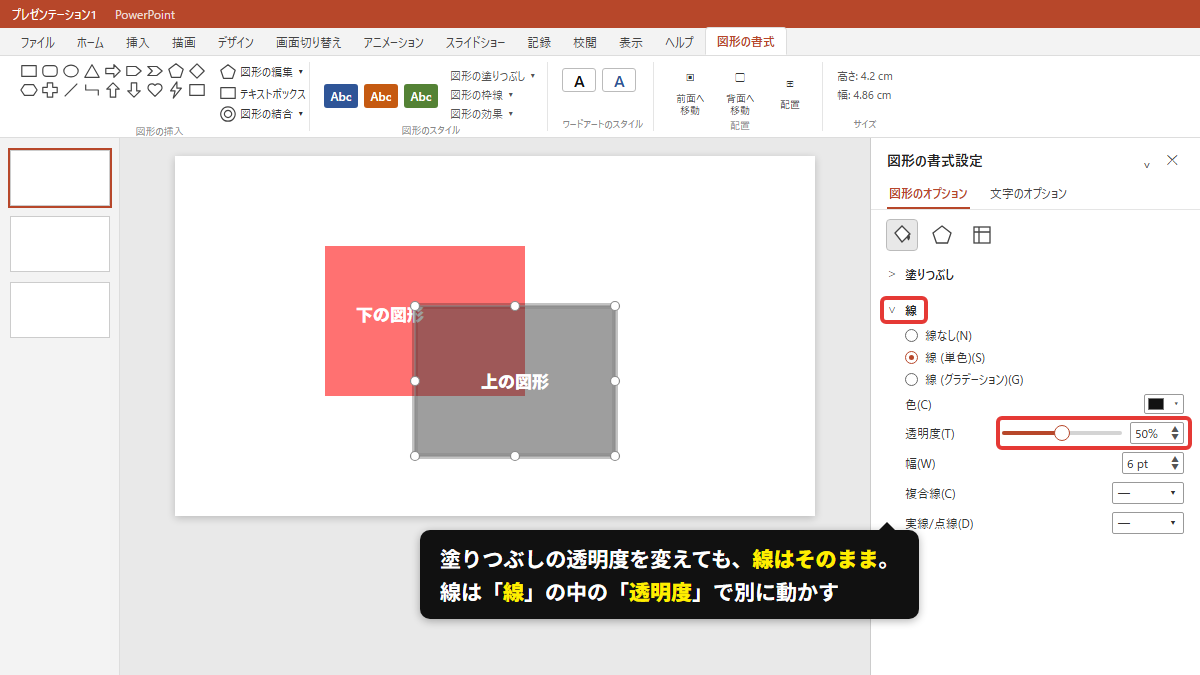Pick the triangle shape in gallery
The height and width of the screenshot is (675, 1200).
point(92,71)
